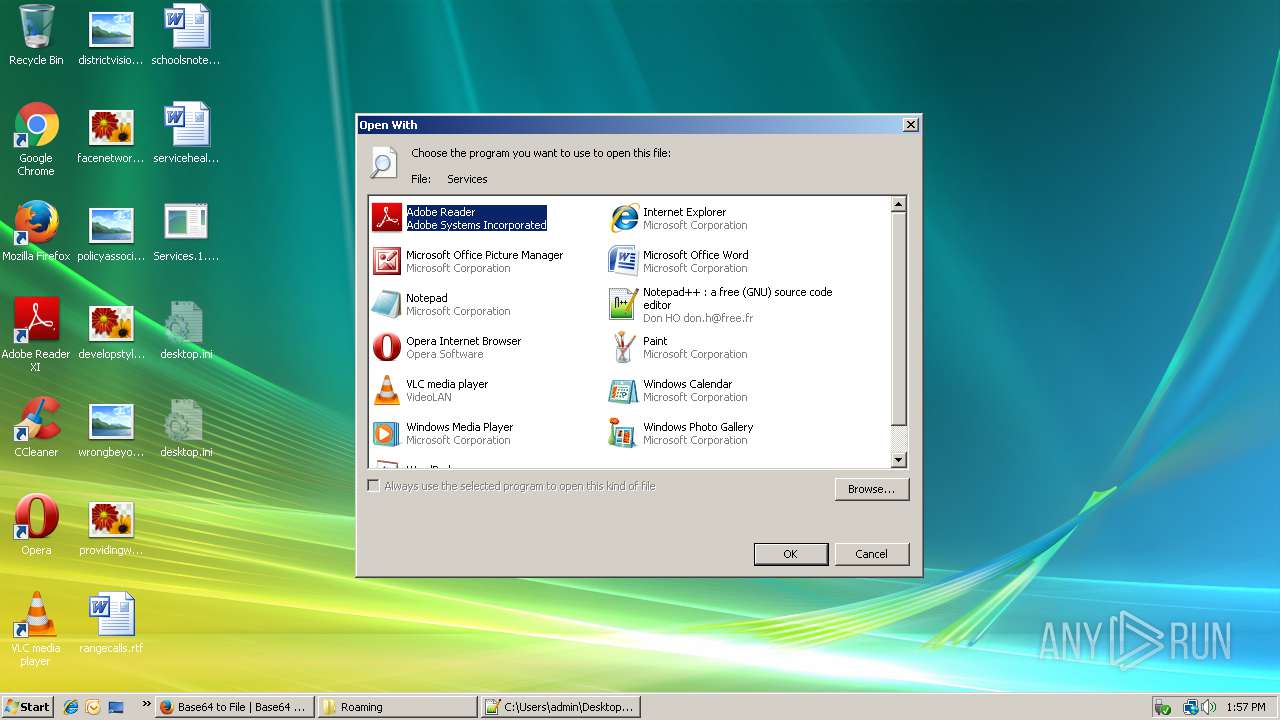The width and height of the screenshot is (1280, 720).
Task: Expand quick launch overflow chevron
Action: tap(146, 704)
